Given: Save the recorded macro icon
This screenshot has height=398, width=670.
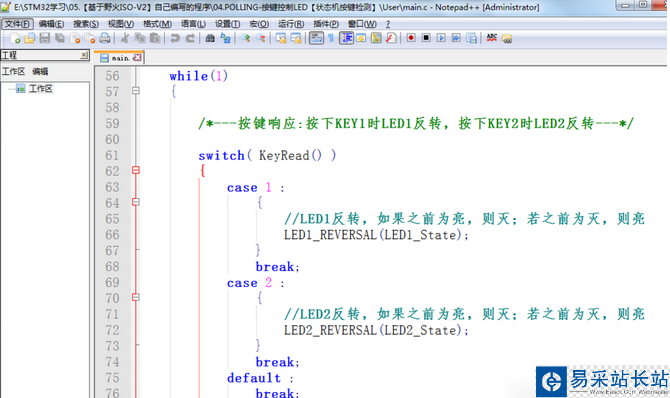Looking at the screenshot, I should pos(471,38).
